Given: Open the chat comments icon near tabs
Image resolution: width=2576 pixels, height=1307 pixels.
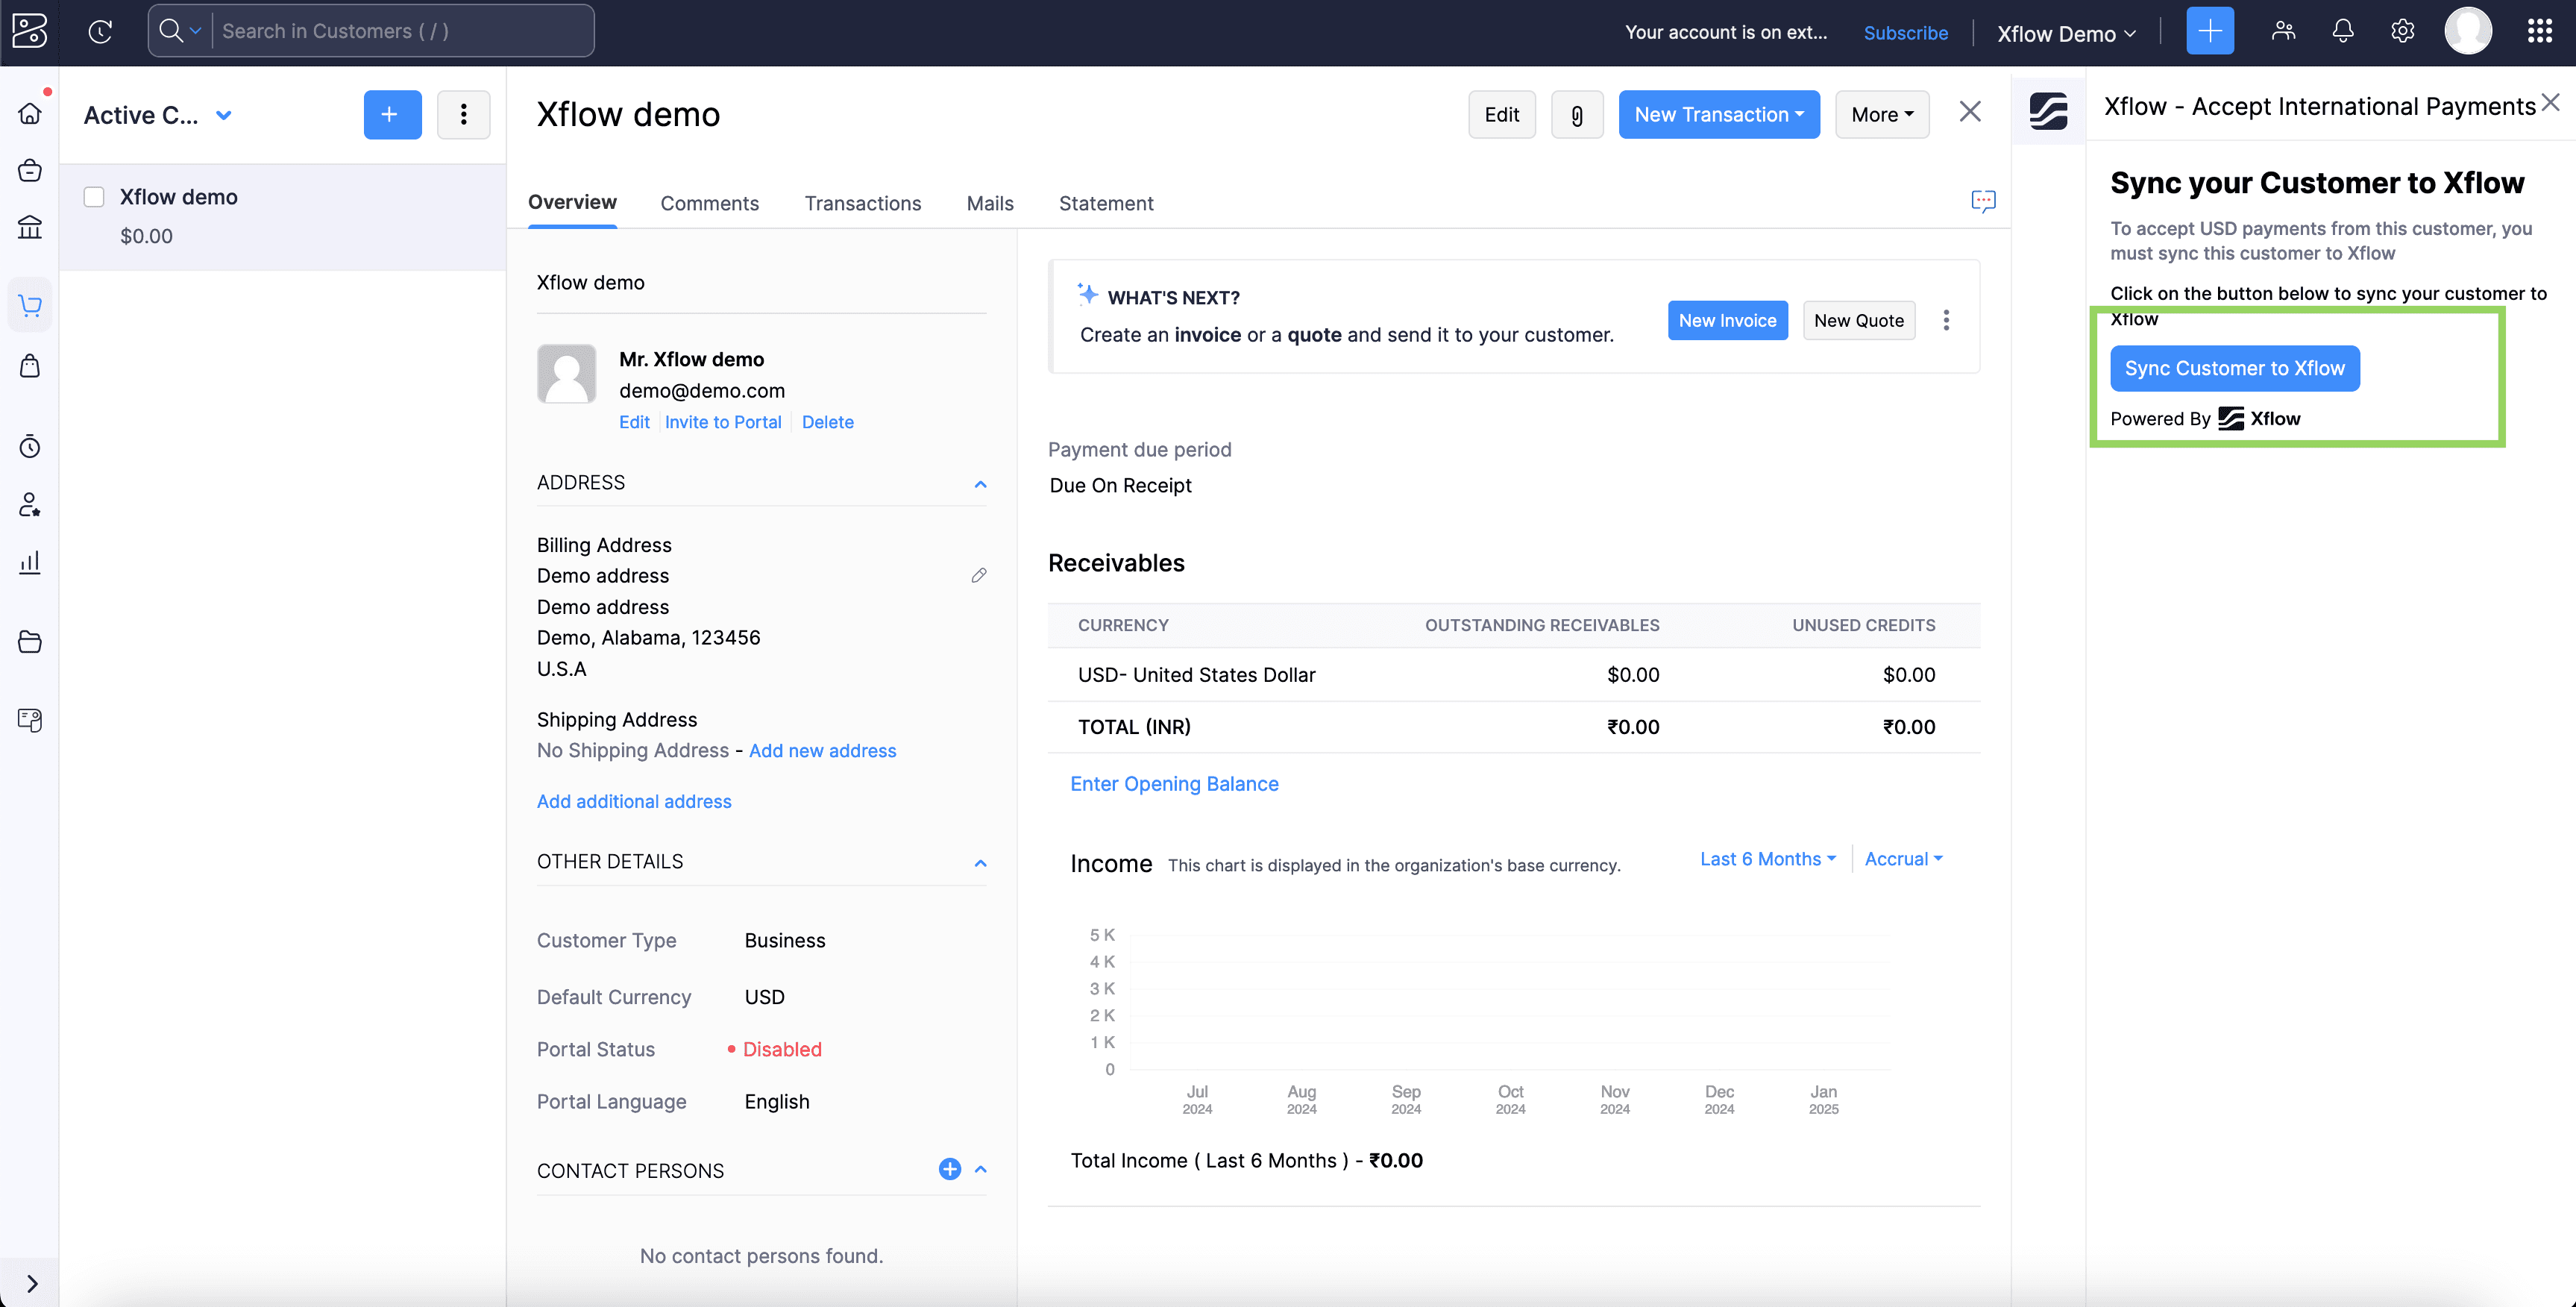Looking at the screenshot, I should [1983, 201].
